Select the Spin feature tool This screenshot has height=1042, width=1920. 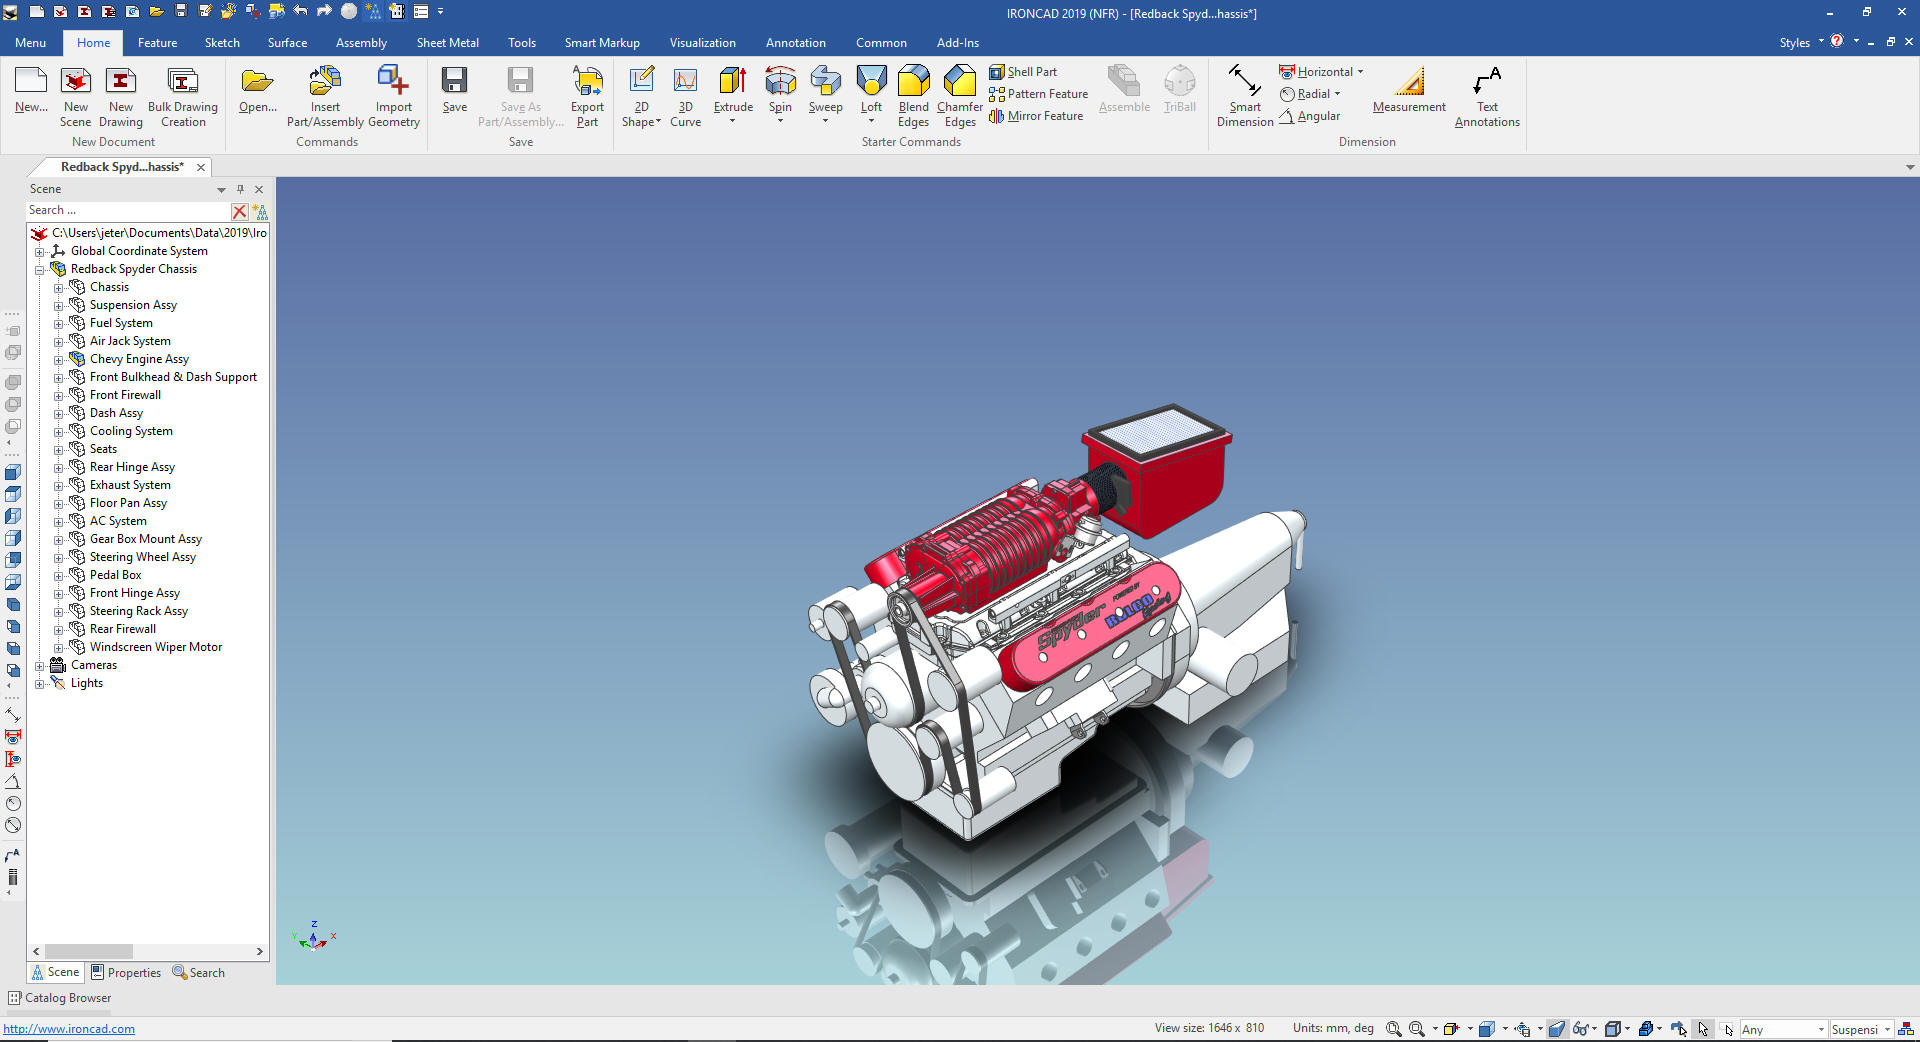pyautogui.click(x=780, y=82)
